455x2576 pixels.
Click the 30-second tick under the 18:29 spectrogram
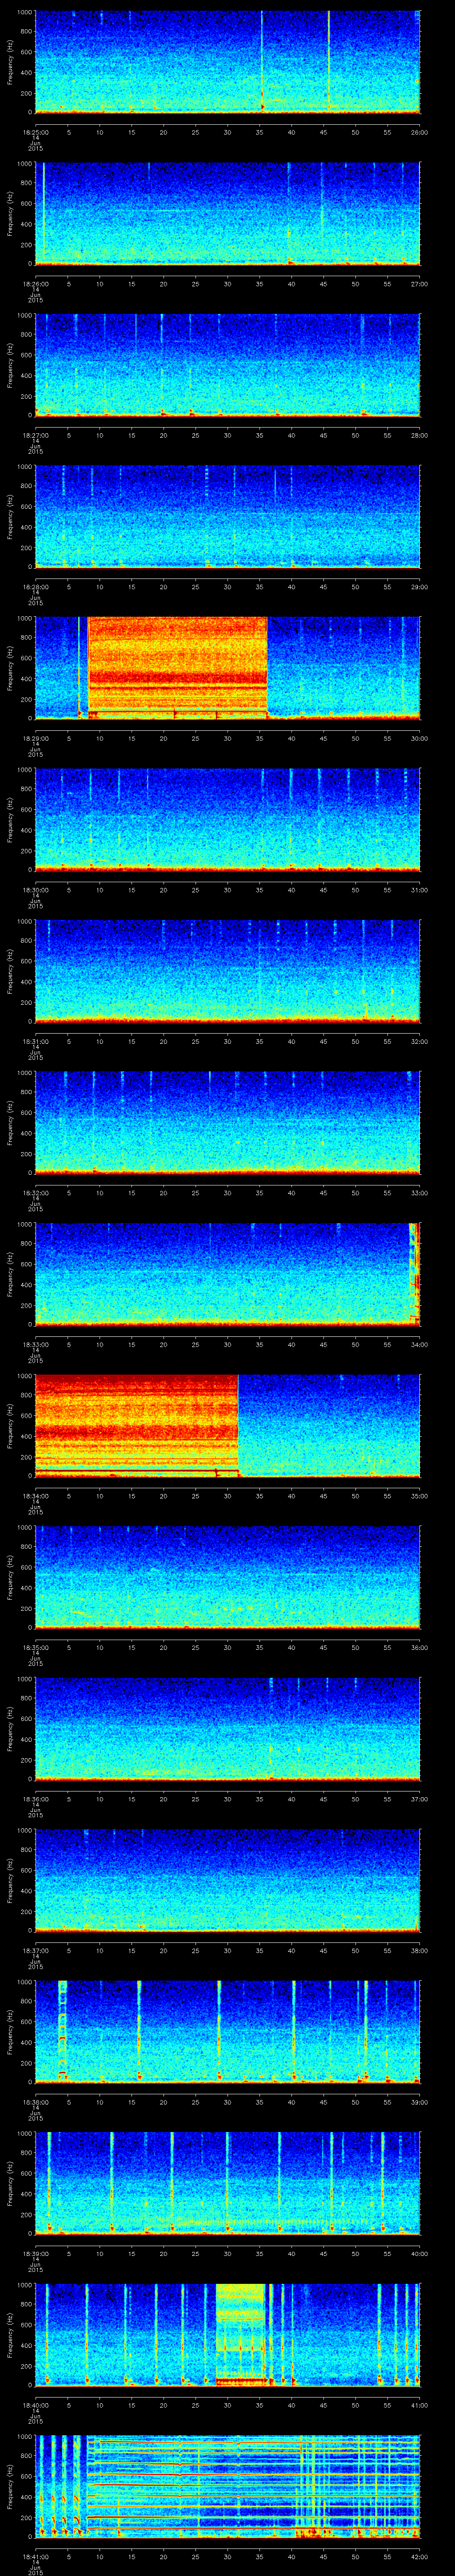tap(227, 738)
